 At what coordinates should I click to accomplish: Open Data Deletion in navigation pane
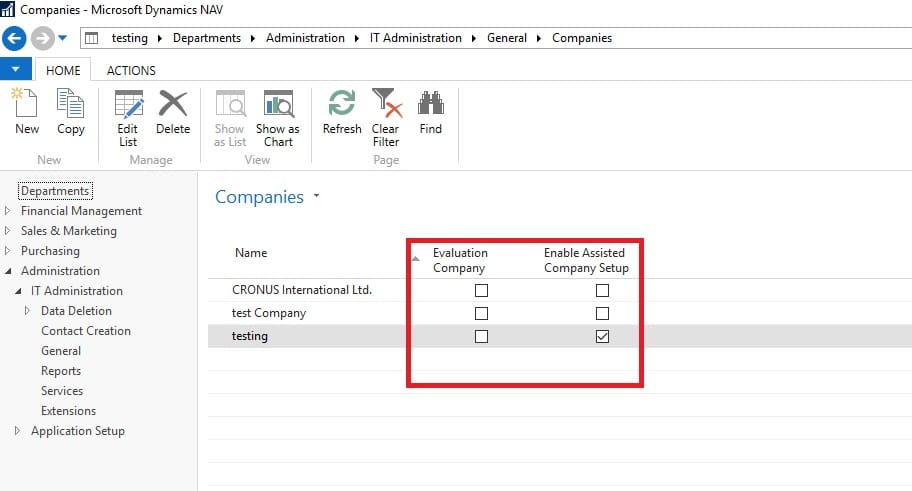point(76,311)
